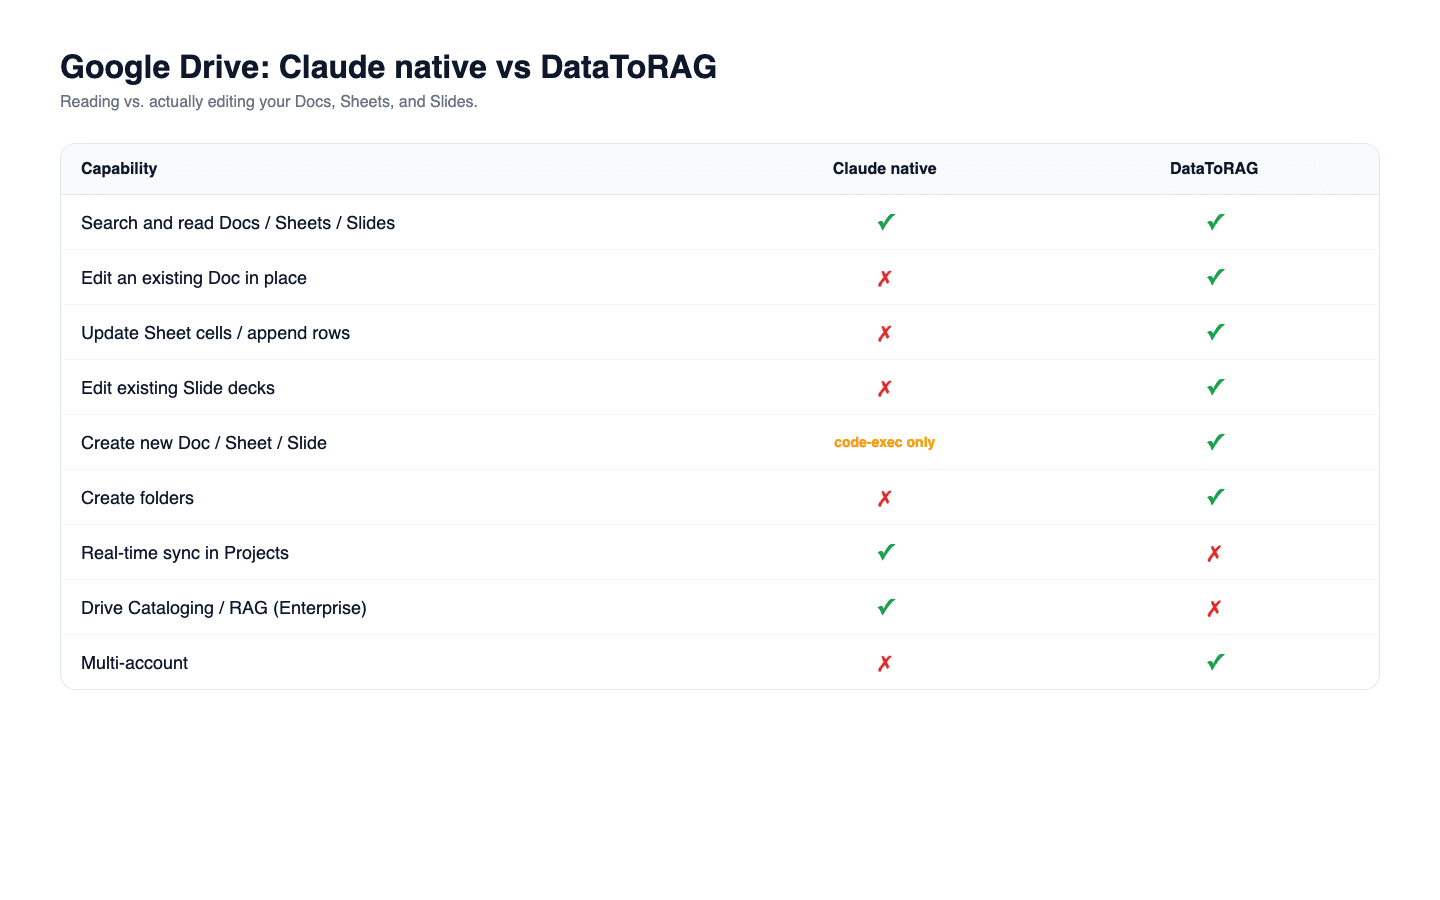This screenshot has height=900, width=1440.
Task: Click 'Update Sheet cells / append rows' text
Action: click(216, 333)
